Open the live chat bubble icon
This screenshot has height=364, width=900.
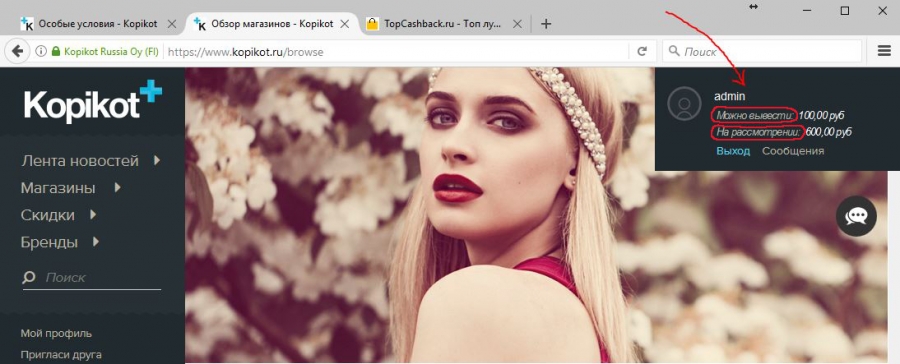click(x=856, y=216)
